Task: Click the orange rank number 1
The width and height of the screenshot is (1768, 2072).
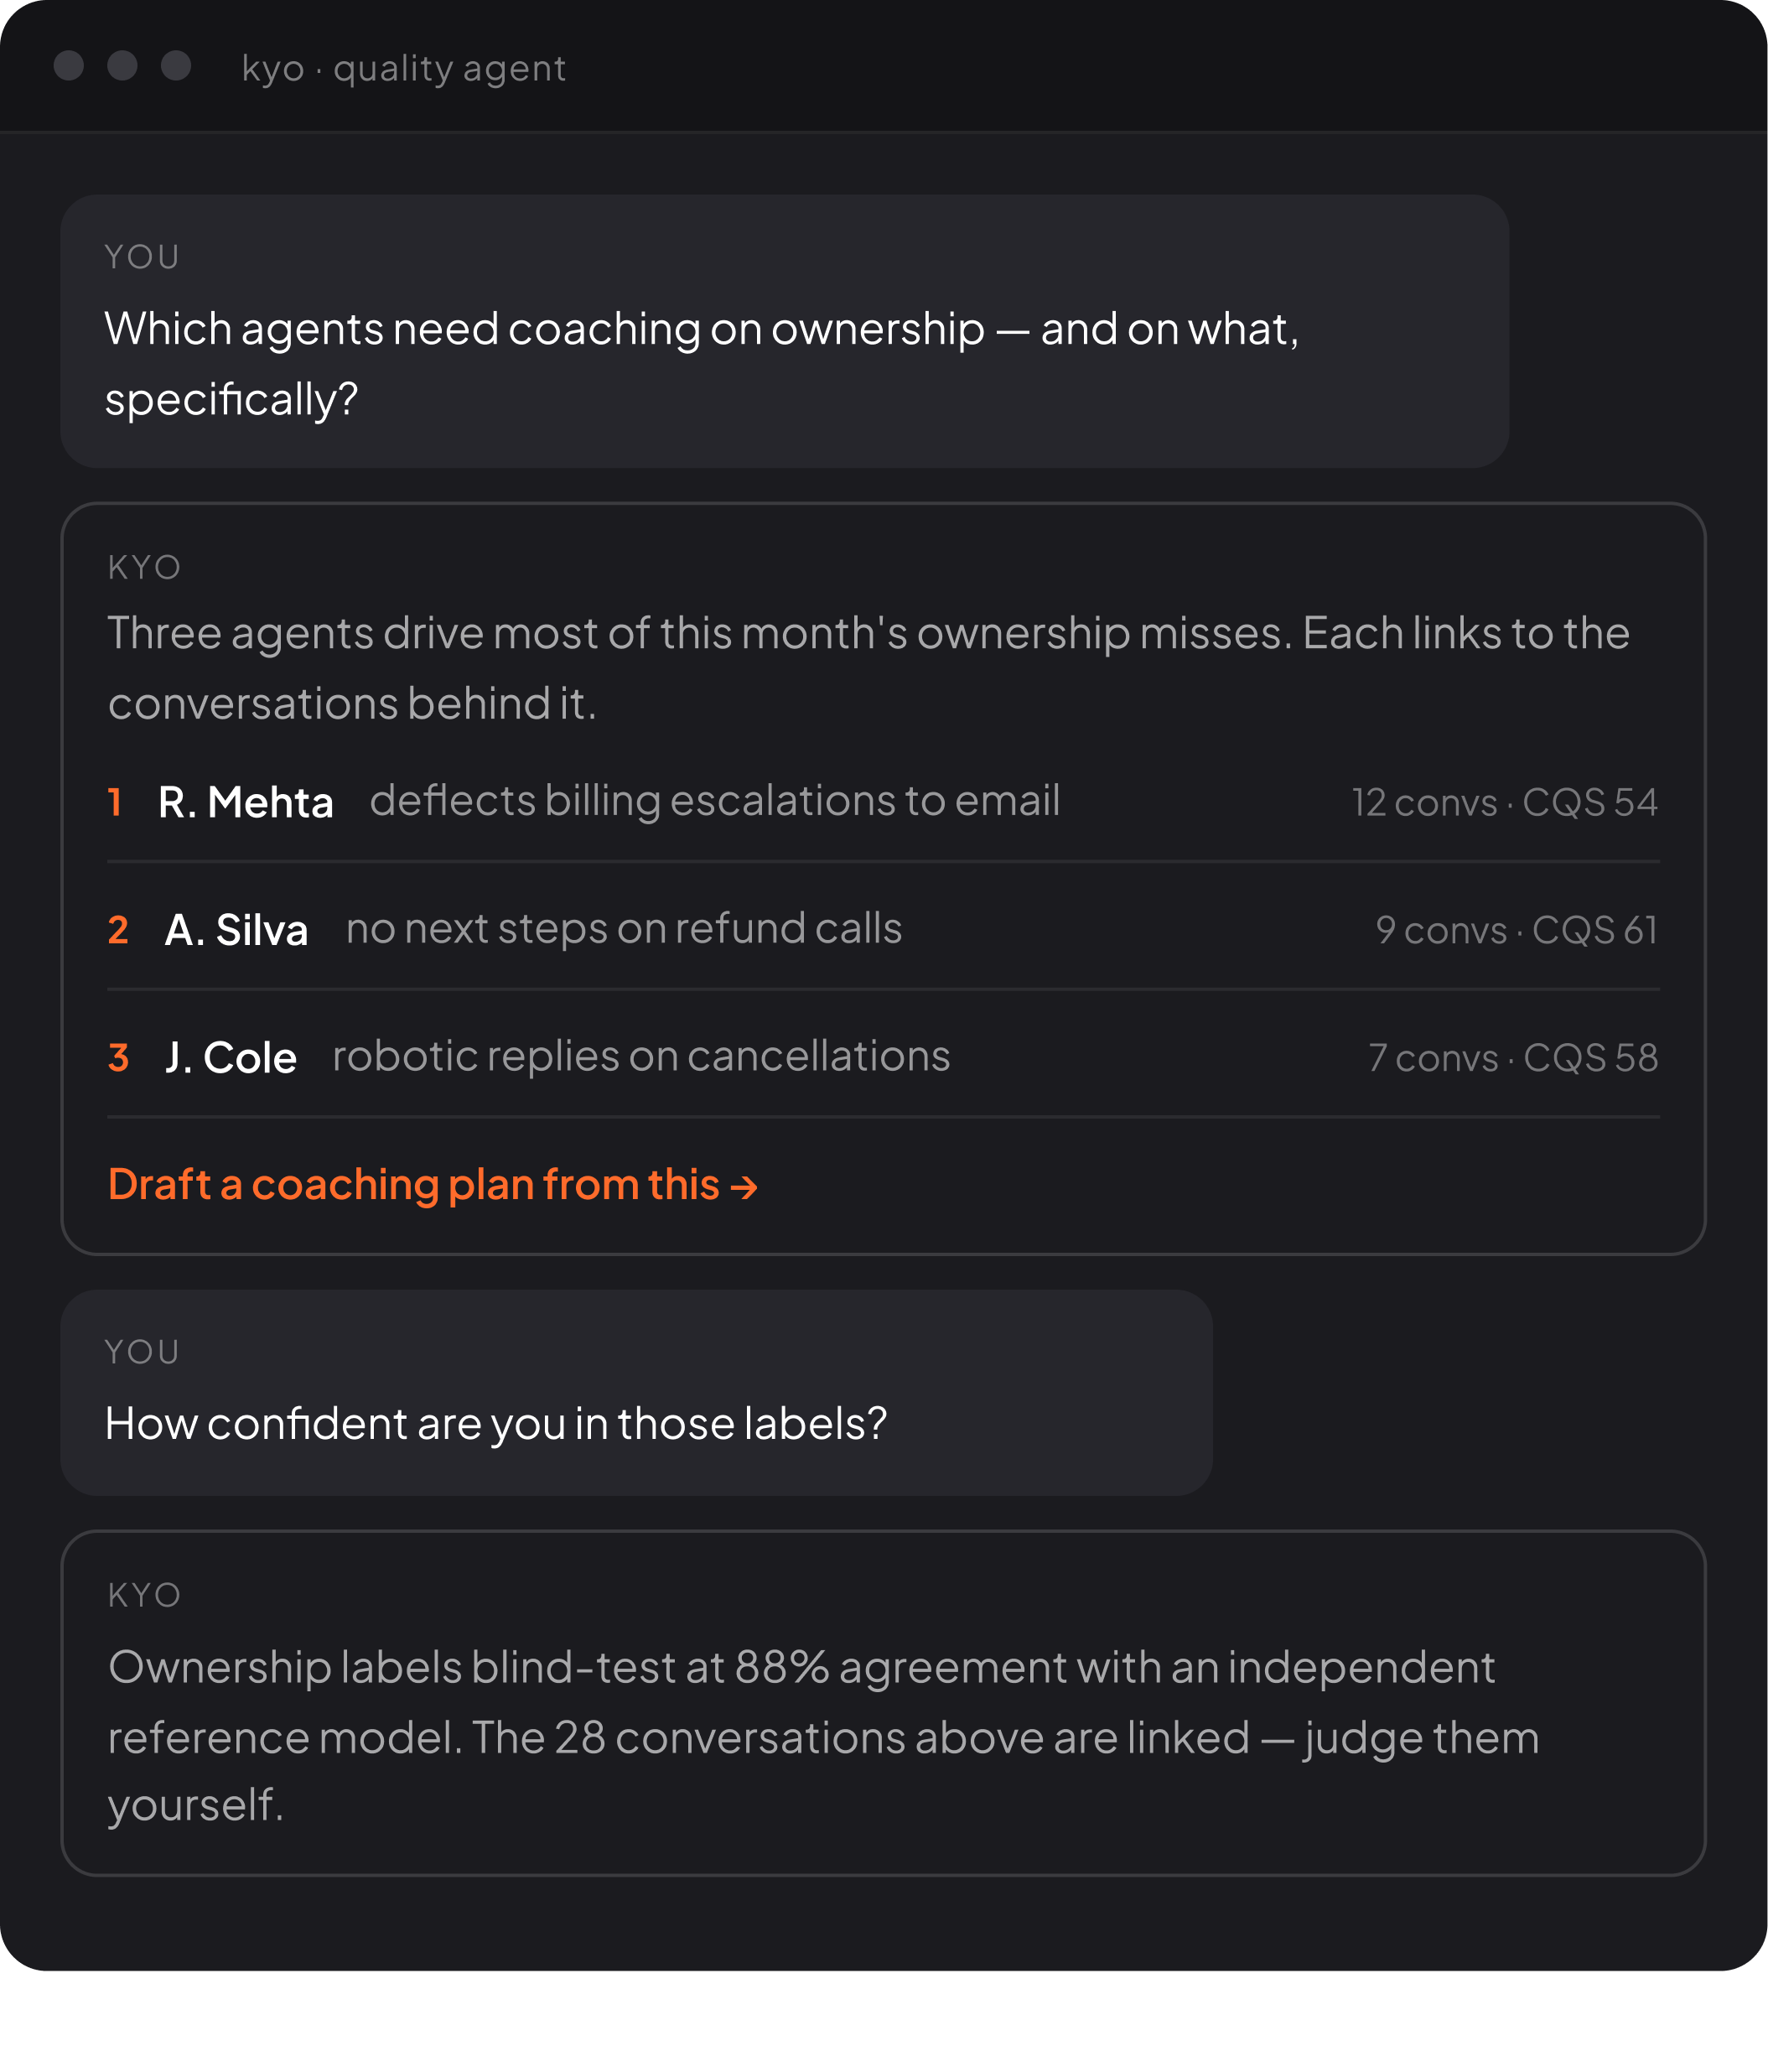Action: pos(116,802)
